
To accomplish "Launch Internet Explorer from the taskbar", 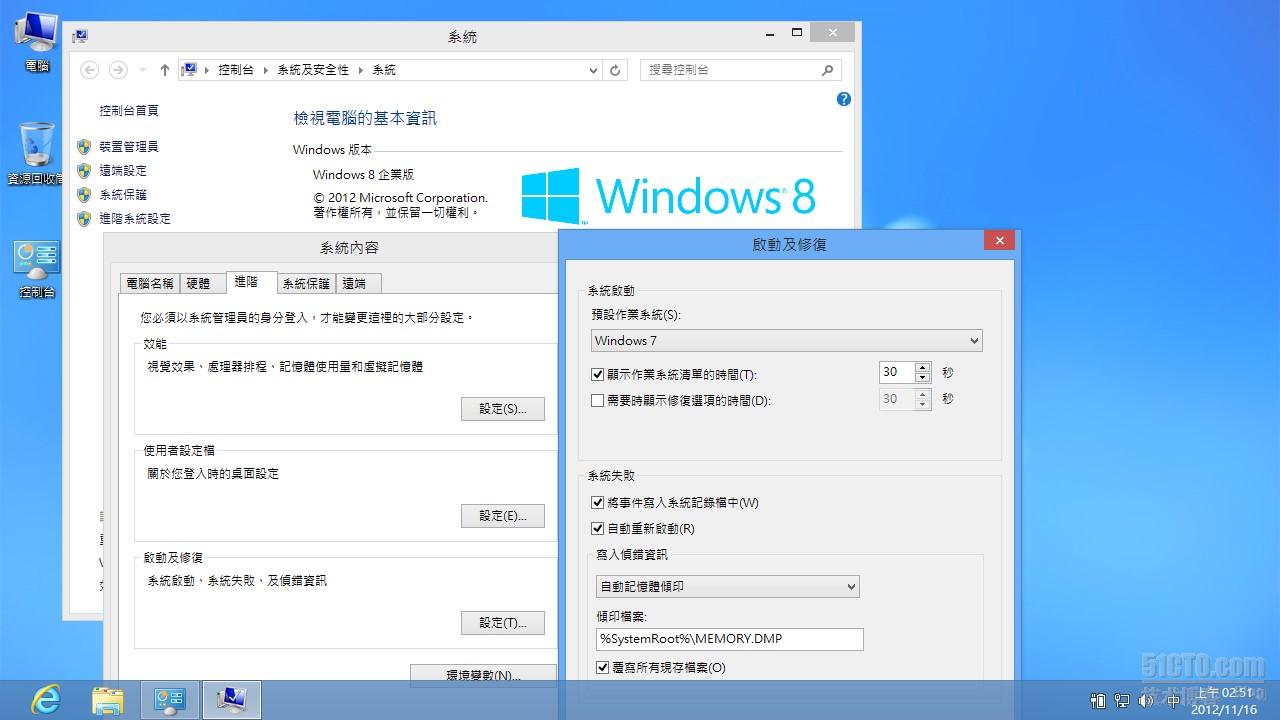I will tap(46, 700).
